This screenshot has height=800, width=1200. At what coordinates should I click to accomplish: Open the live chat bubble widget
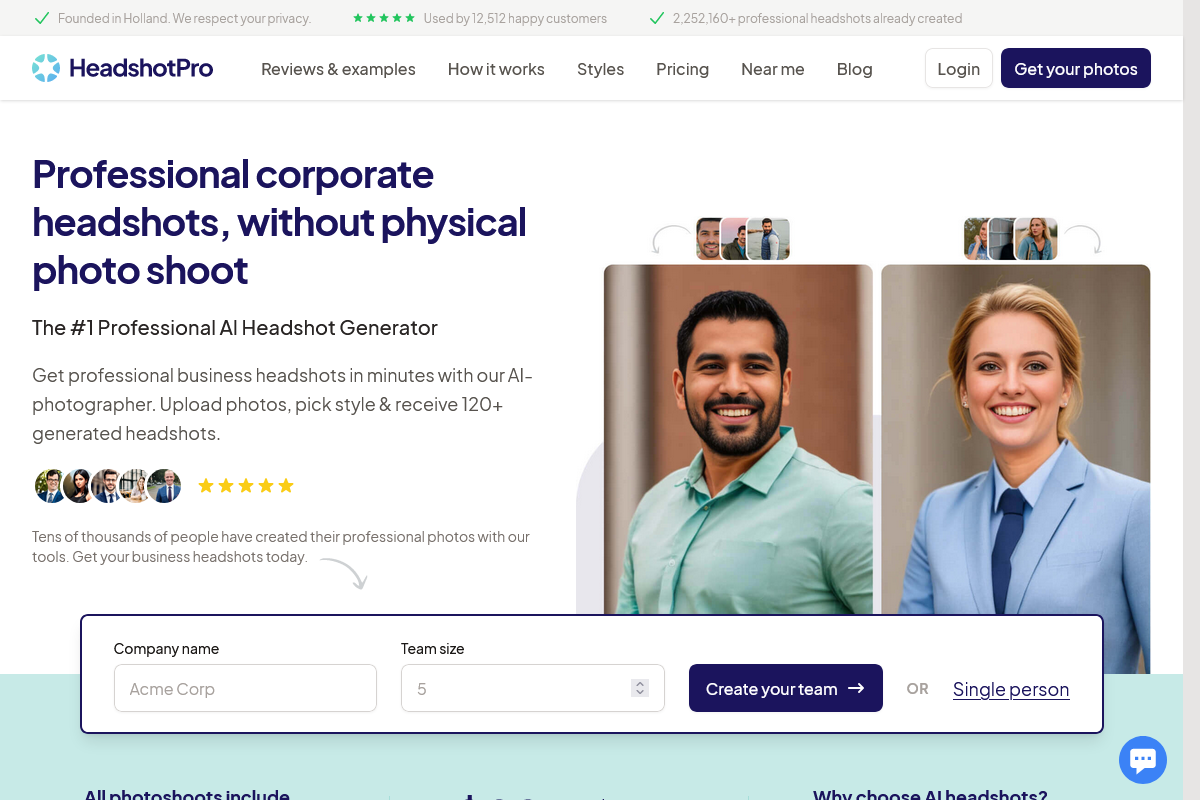pos(1142,760)
